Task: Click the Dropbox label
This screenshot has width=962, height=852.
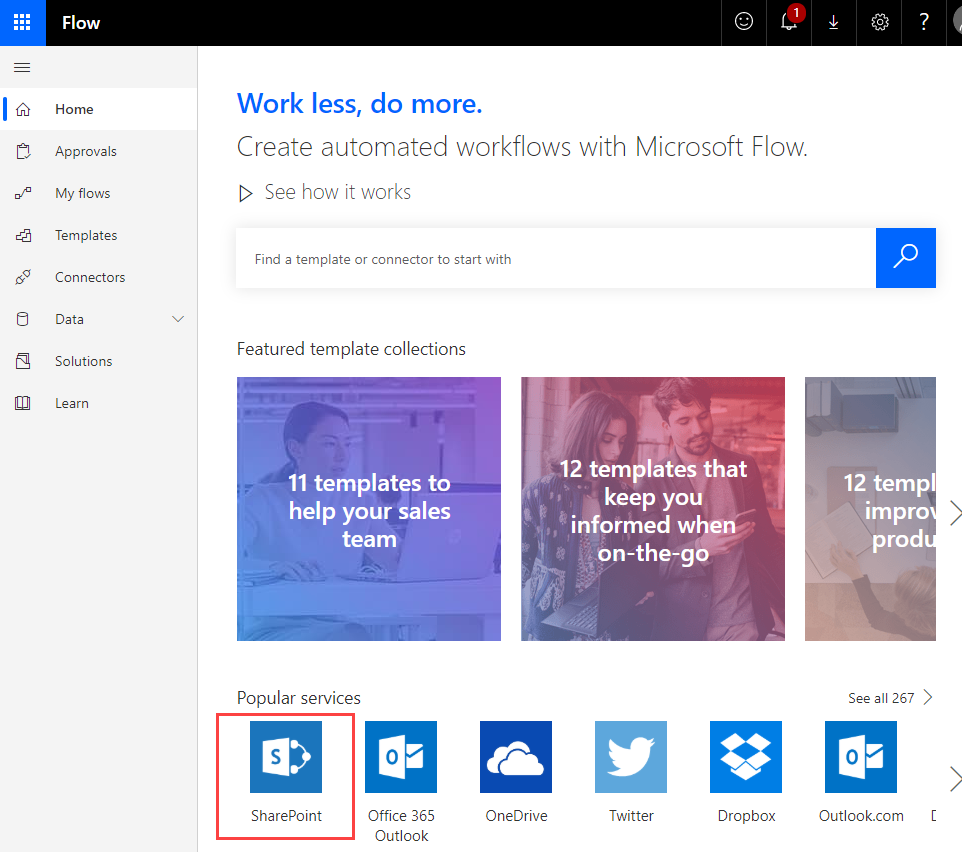Action: pyautogui.click(x=746, y=816)
